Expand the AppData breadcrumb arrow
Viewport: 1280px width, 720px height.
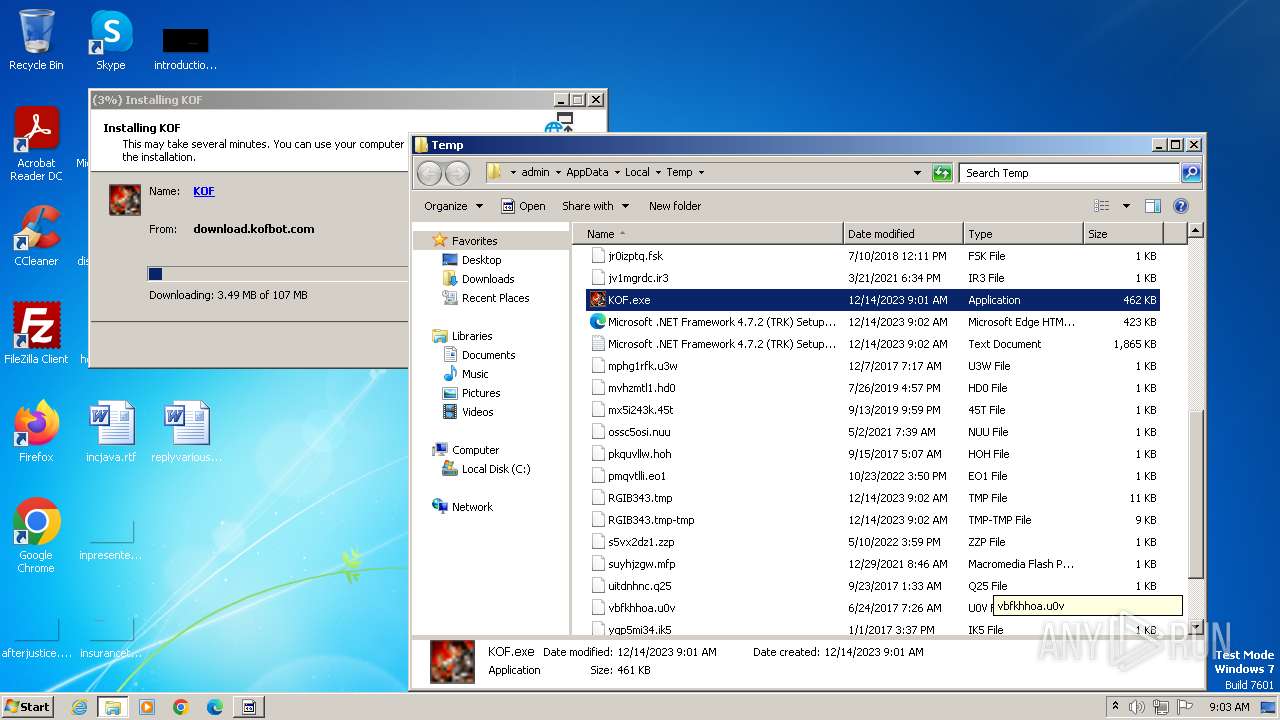618,173
